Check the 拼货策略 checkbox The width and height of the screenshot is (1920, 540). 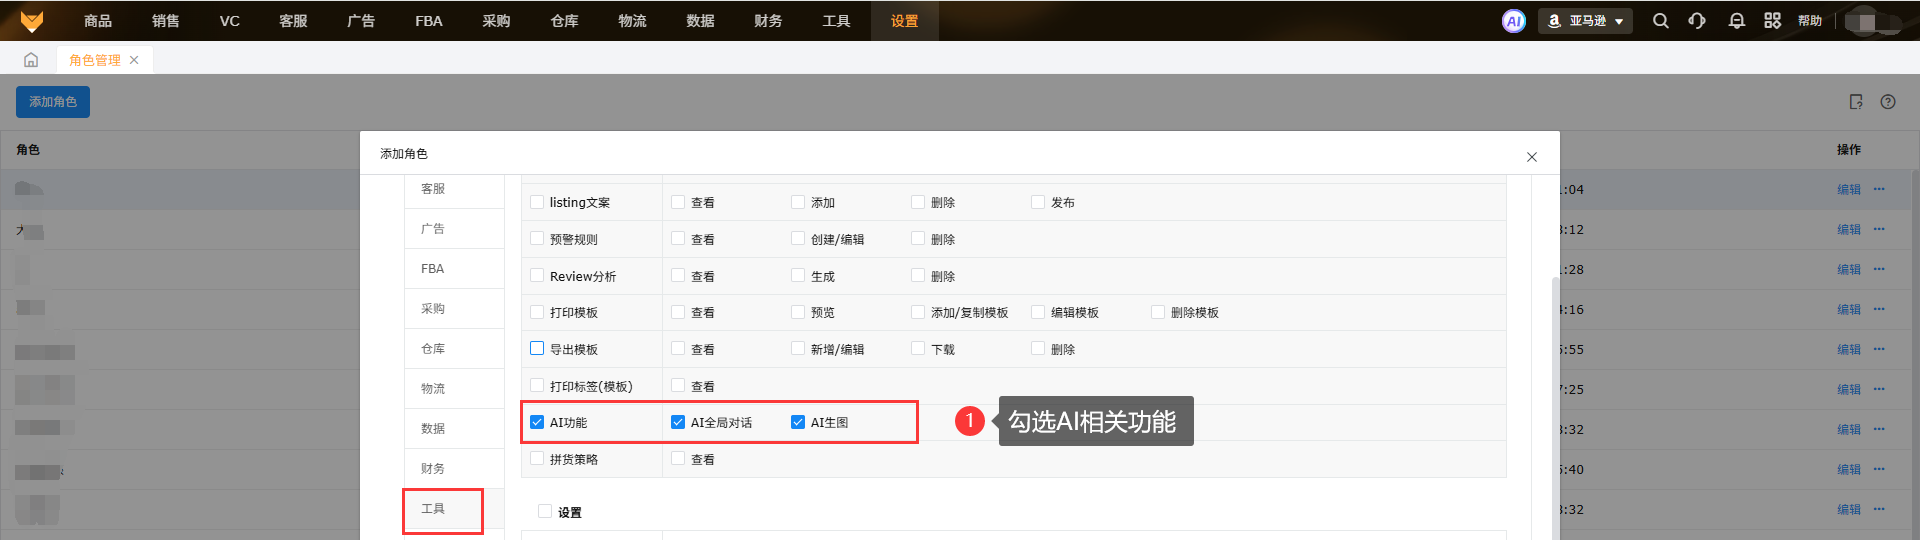click(x=537, y=459)
